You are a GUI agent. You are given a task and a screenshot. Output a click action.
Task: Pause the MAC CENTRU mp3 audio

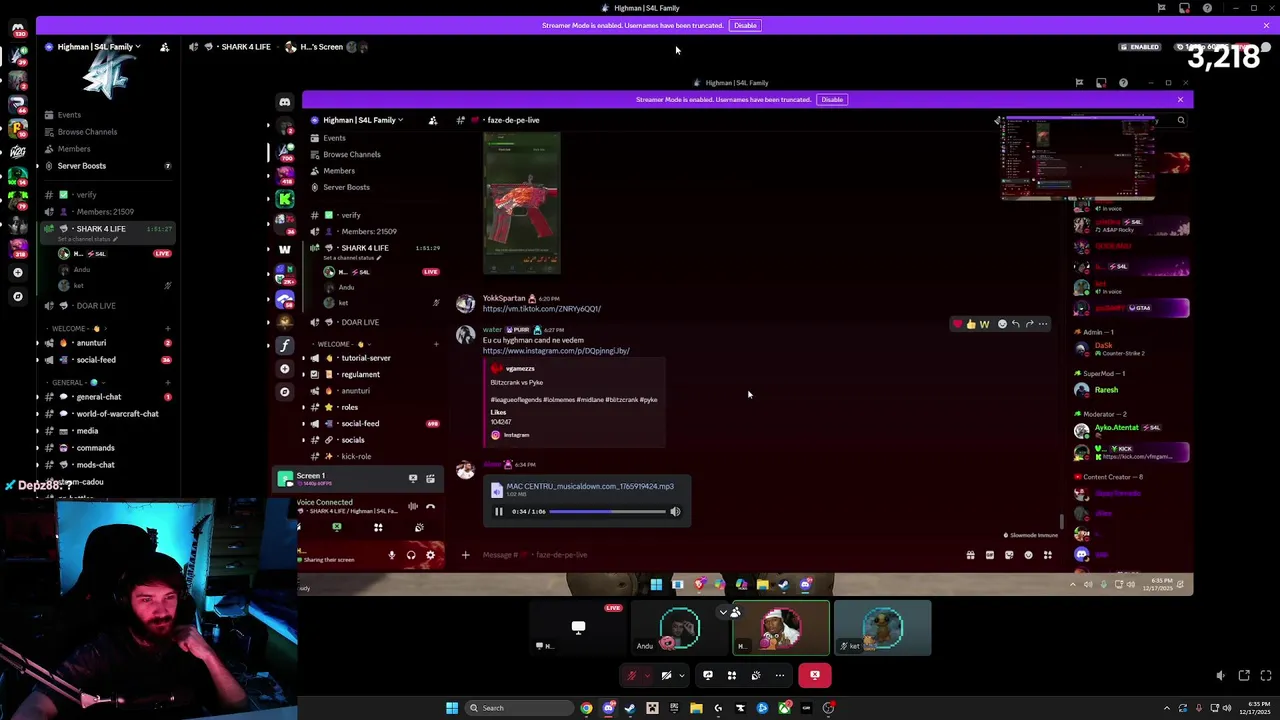pos(498,512)
